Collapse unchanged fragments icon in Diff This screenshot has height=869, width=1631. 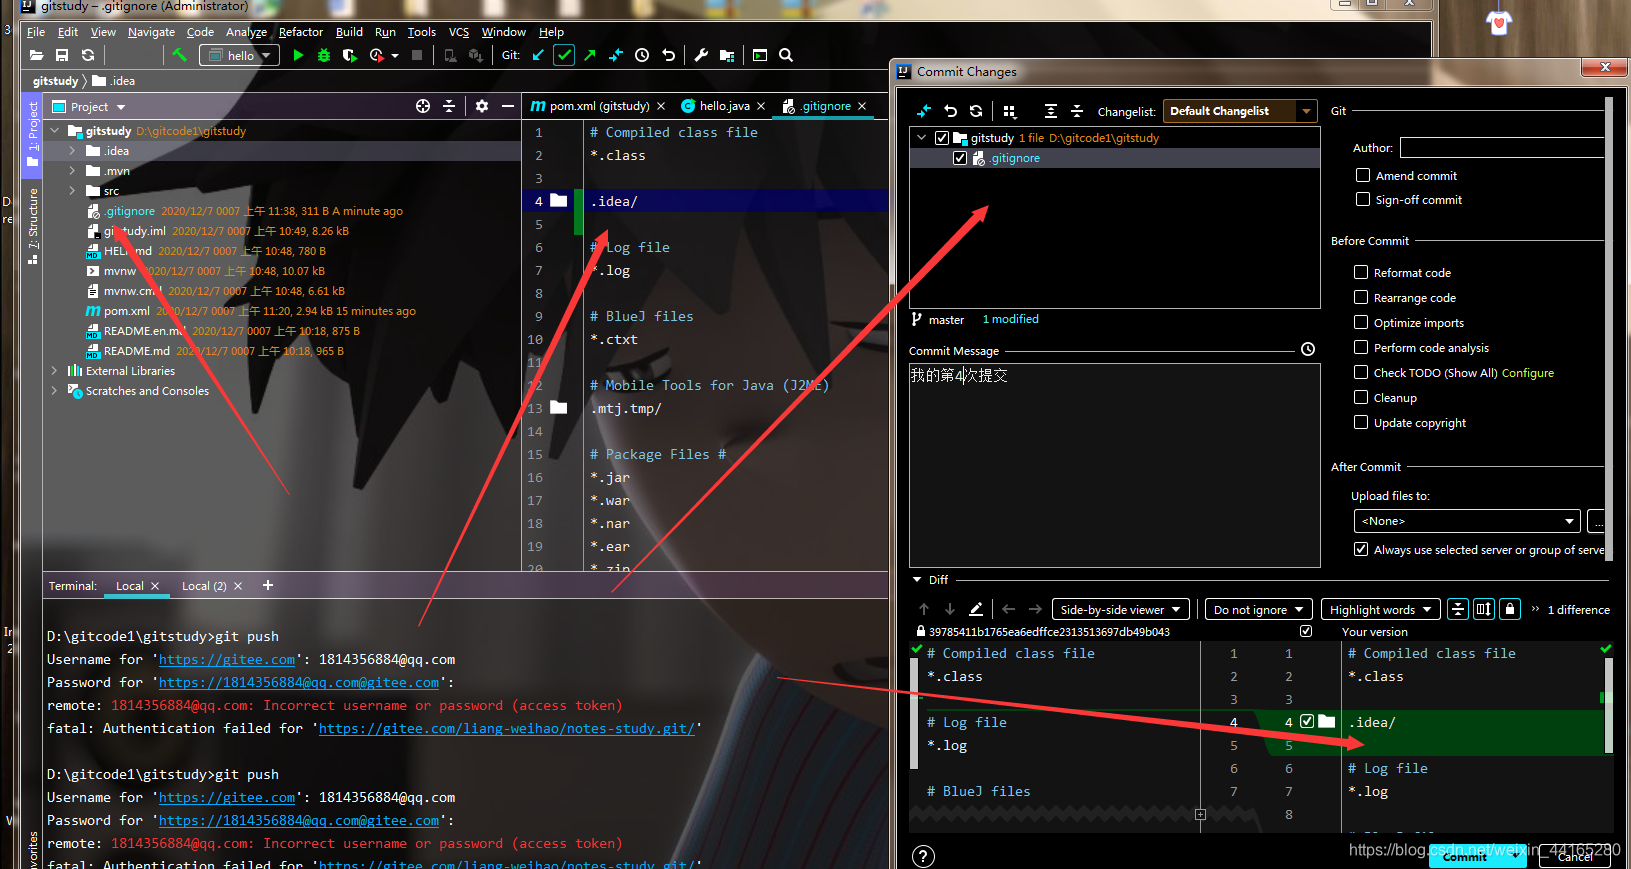tap(1458, 609)
